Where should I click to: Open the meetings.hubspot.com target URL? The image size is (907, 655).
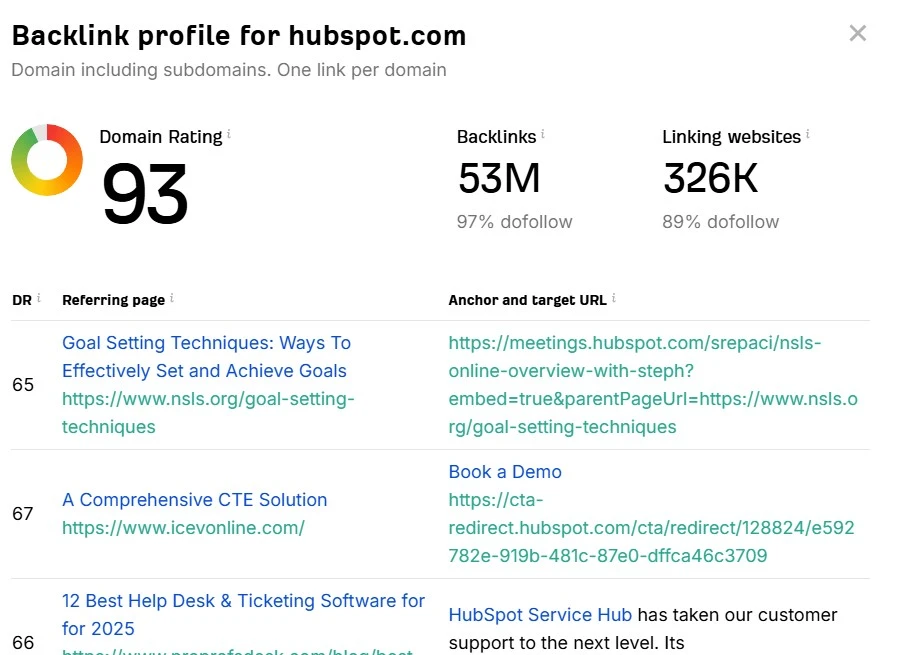tap(652, 385)
